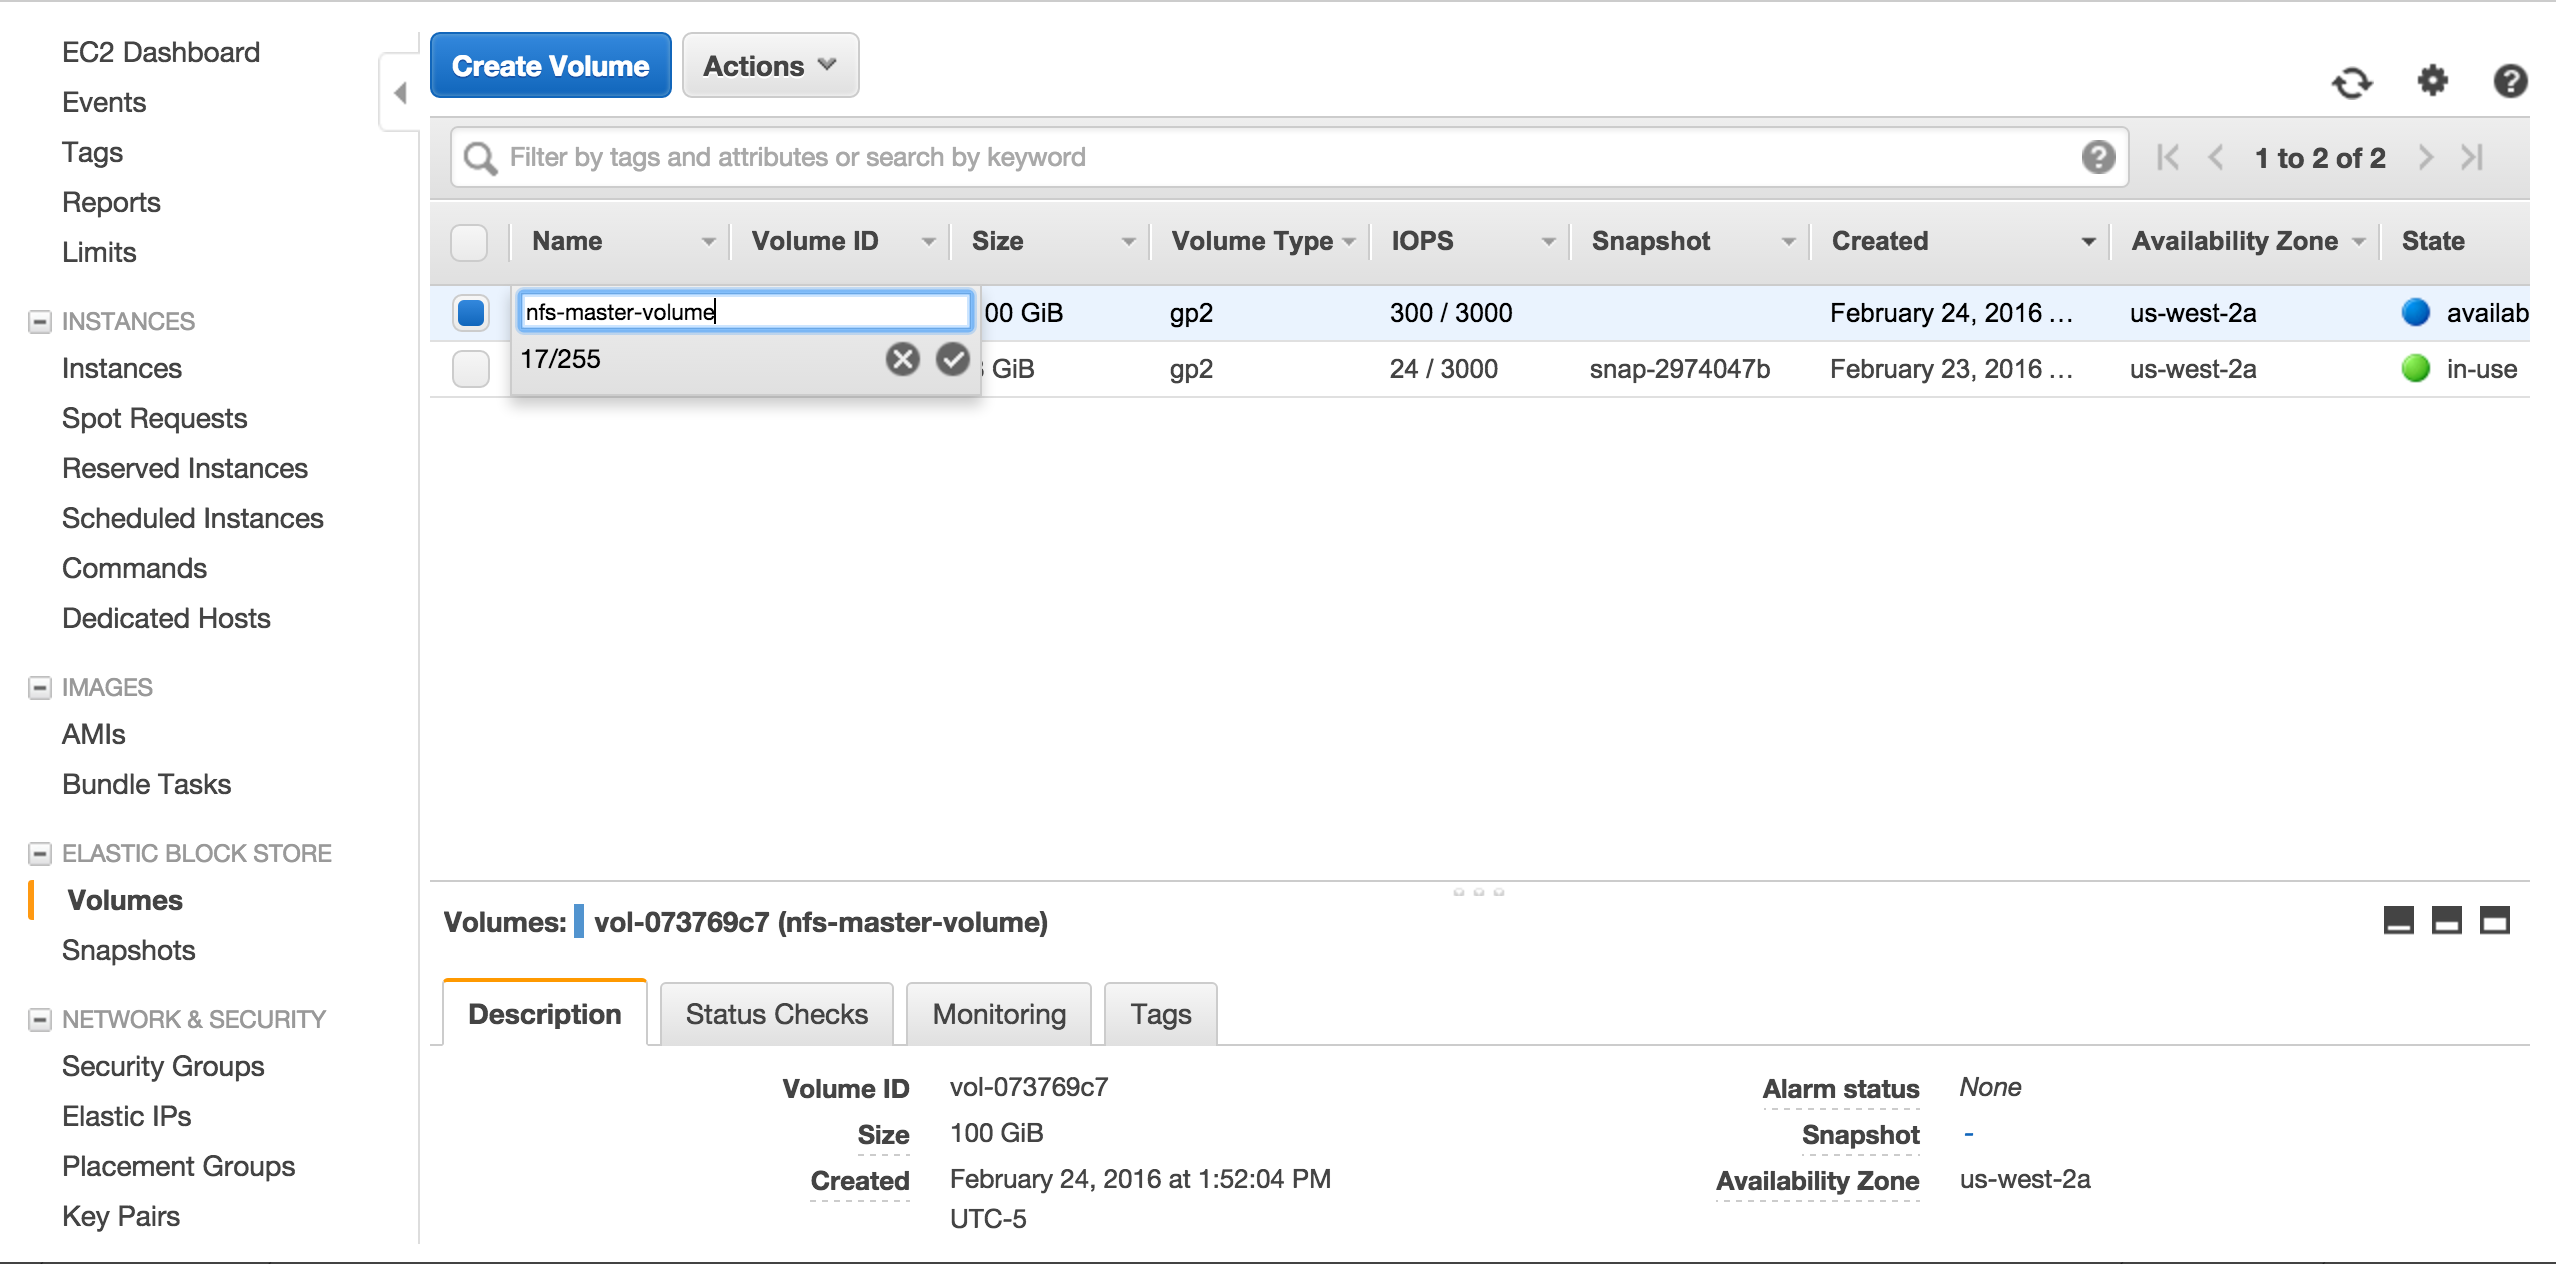2556x1264 pixels.
Task: Go to Reserved Instances page
Action: tap(185, 468)
